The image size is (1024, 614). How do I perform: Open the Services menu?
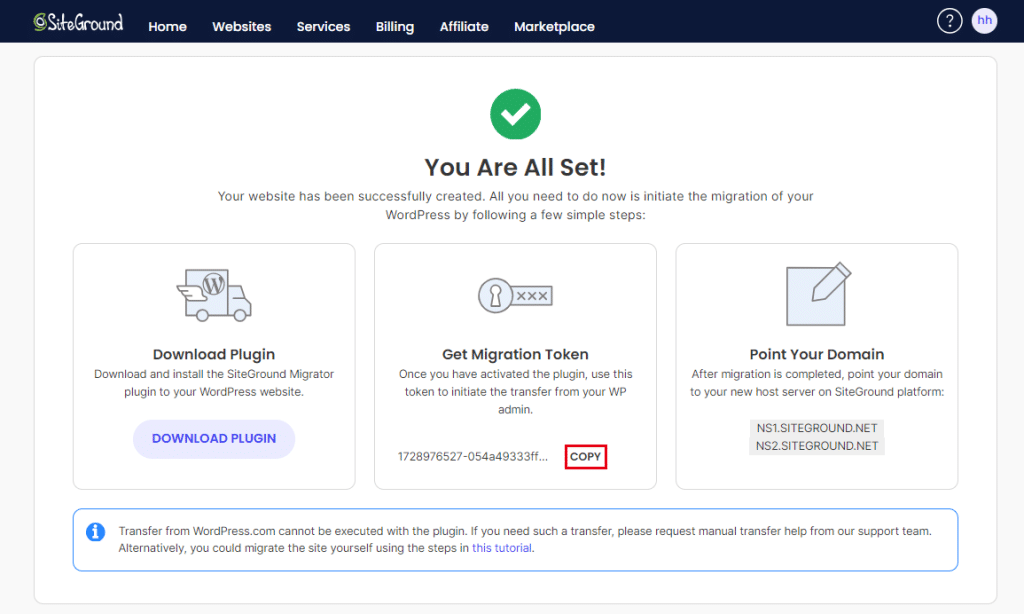[323, 27]
